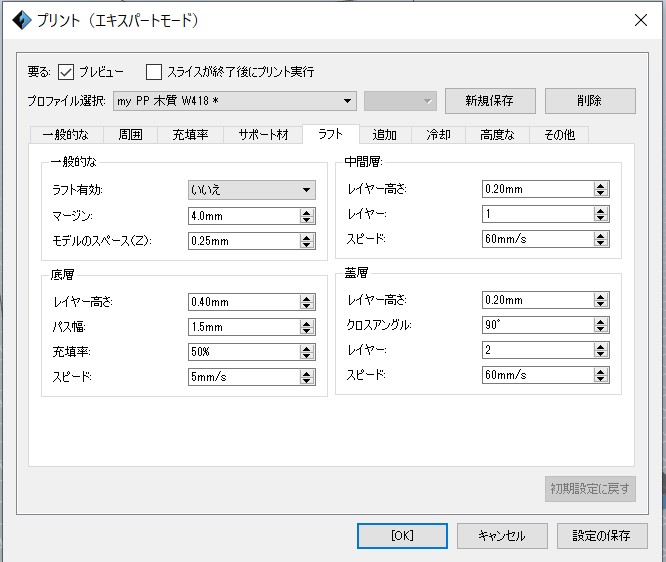Increase 中間層 レイヤー count with up arrow
666x562 pixels.
click(x=600, y=210)
